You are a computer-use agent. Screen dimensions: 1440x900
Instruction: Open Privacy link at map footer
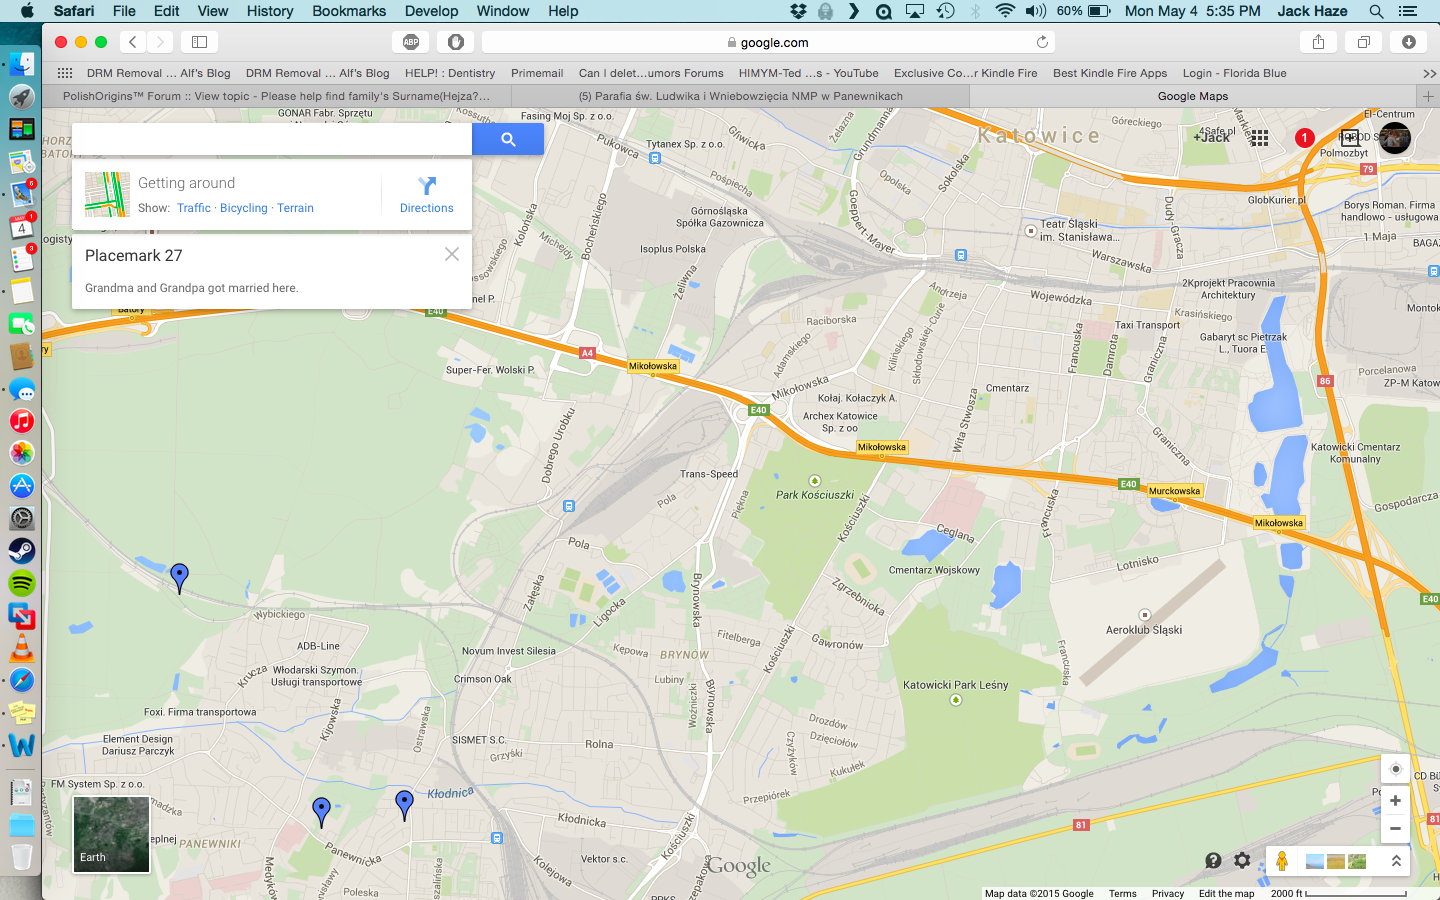coord(1167,893)
